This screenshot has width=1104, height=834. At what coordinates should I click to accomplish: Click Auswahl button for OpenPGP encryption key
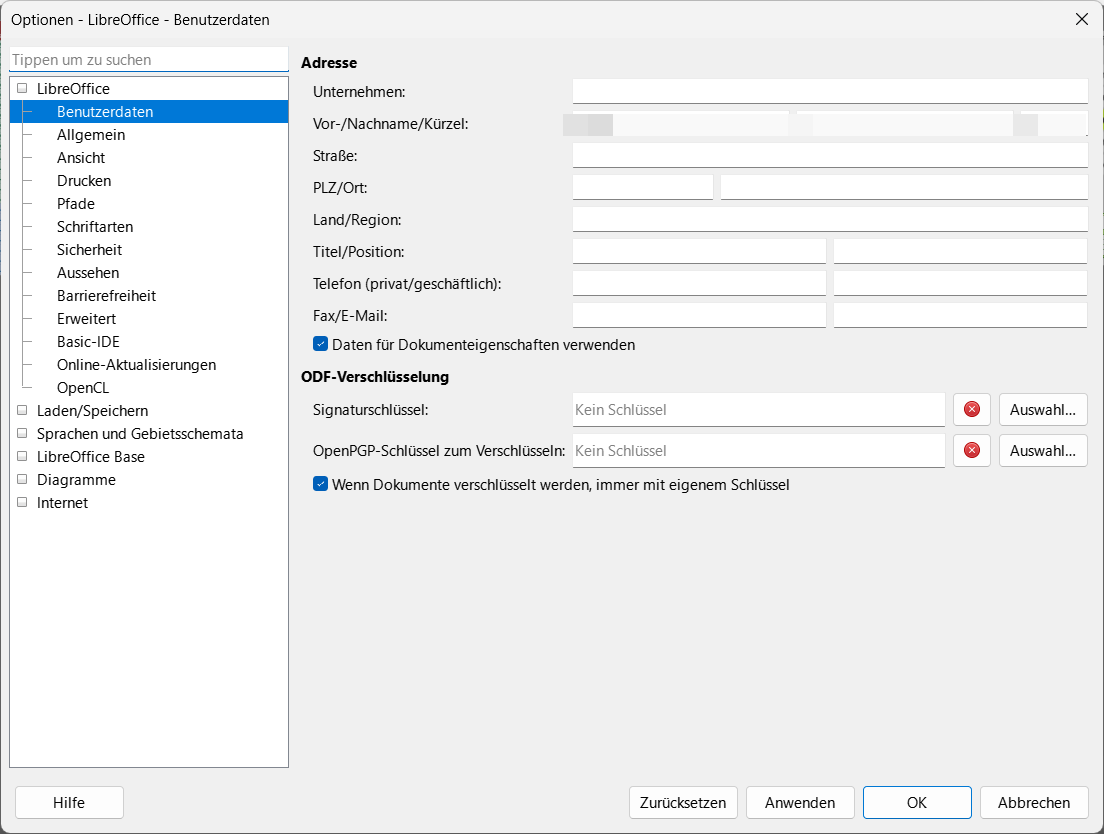point(1043,450)
